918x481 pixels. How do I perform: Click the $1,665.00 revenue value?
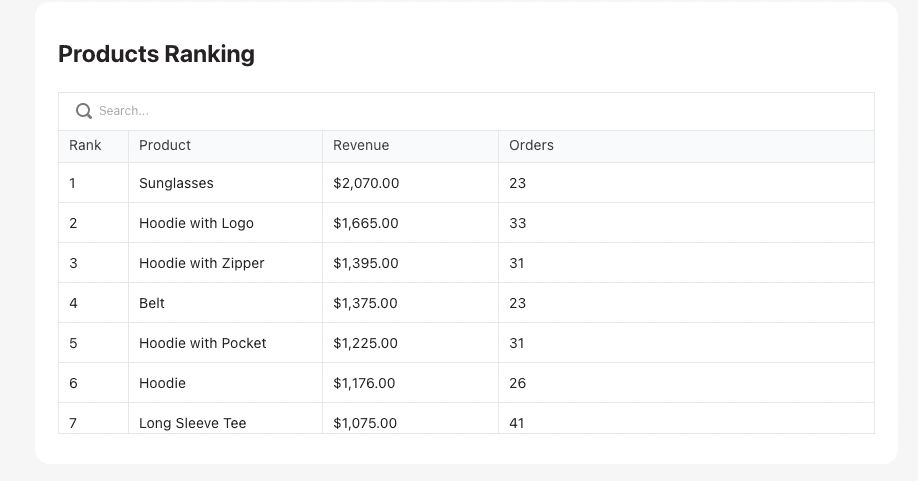[366, 223]
